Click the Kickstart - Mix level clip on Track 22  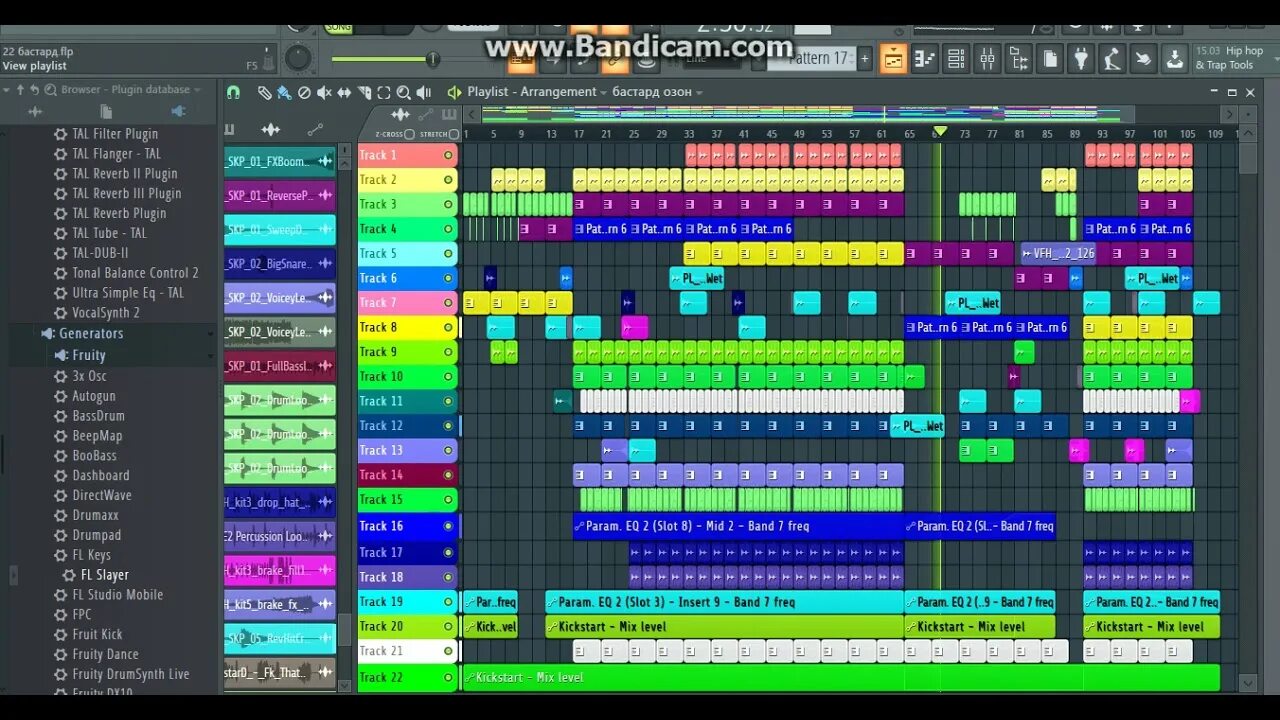point(840,677)
